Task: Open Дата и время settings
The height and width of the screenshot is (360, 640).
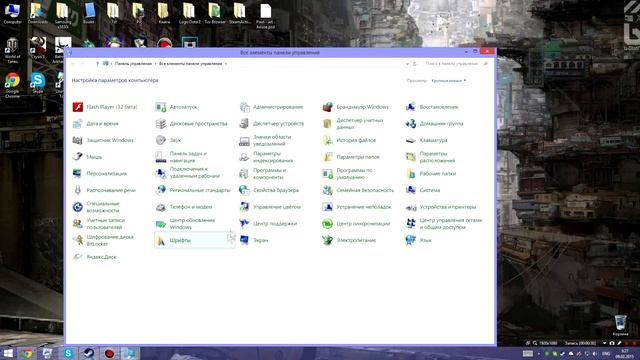Action: (x=96, y=124)
